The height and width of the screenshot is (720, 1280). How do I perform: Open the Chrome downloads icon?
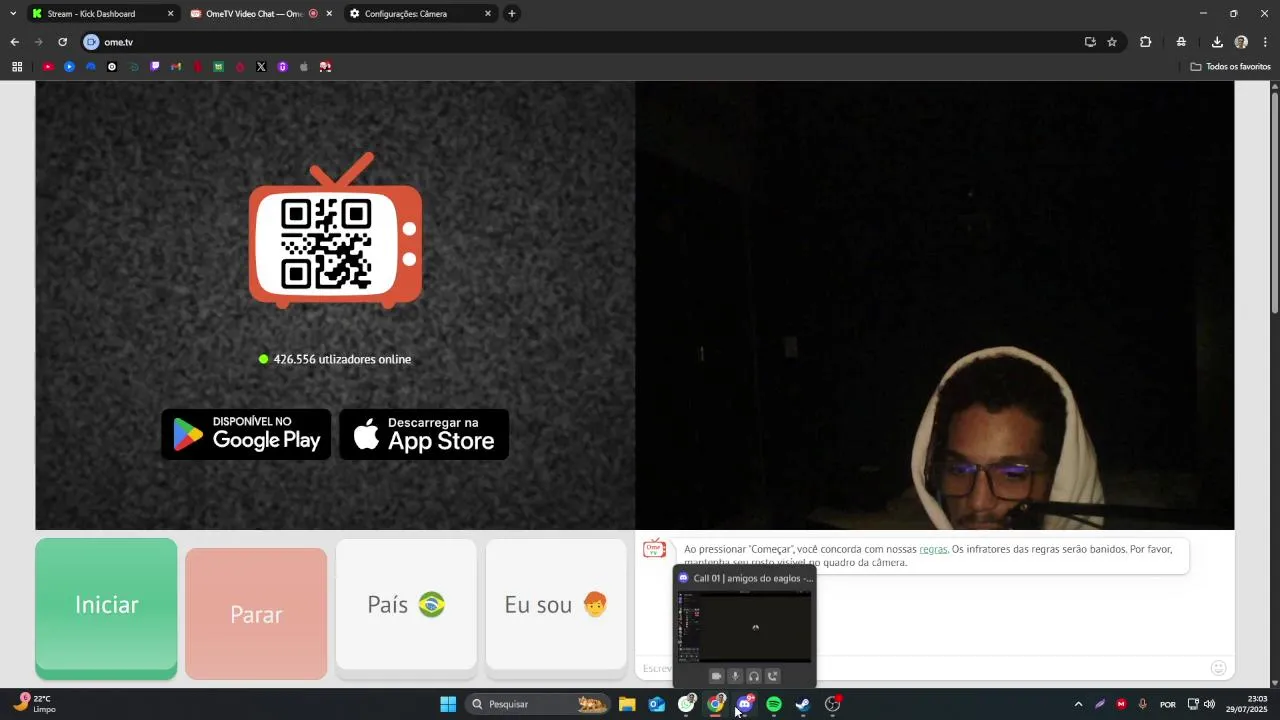pyautogui.click(x=1217, y=42)
